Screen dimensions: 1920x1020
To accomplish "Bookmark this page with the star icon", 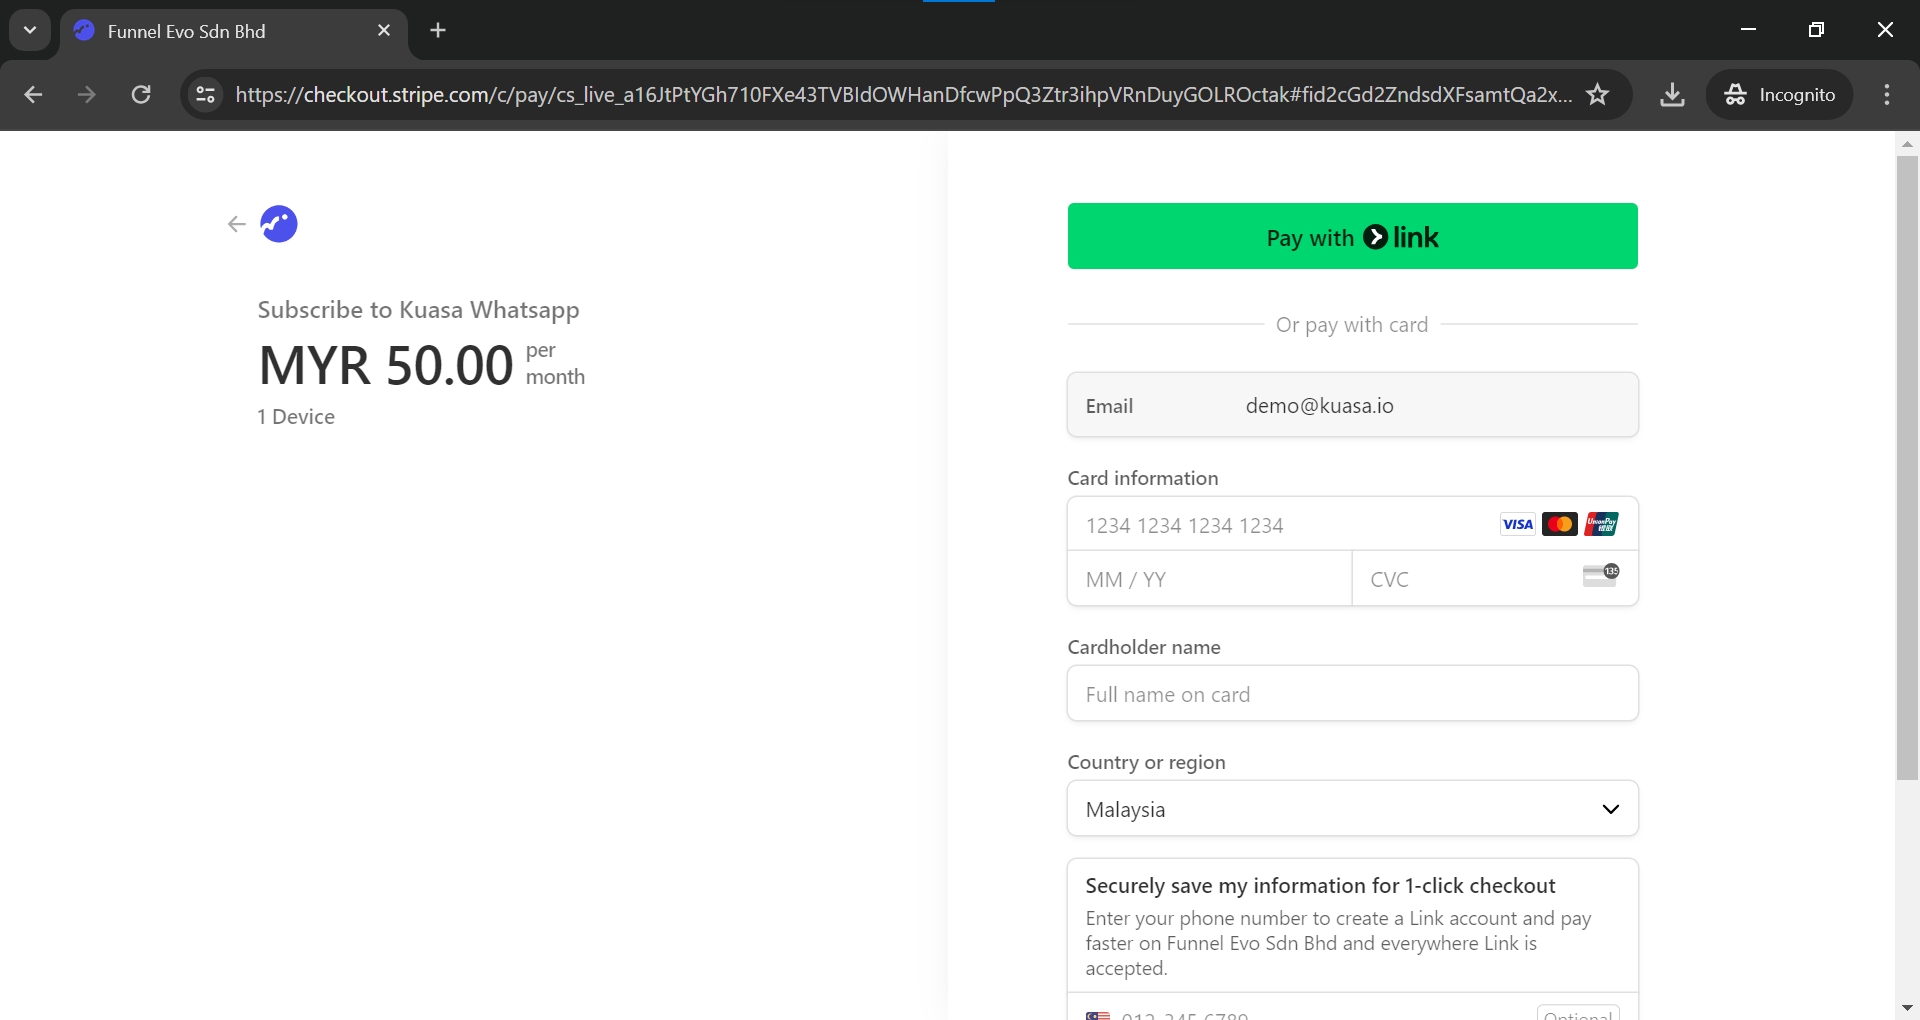I will tap(1598, 95).
